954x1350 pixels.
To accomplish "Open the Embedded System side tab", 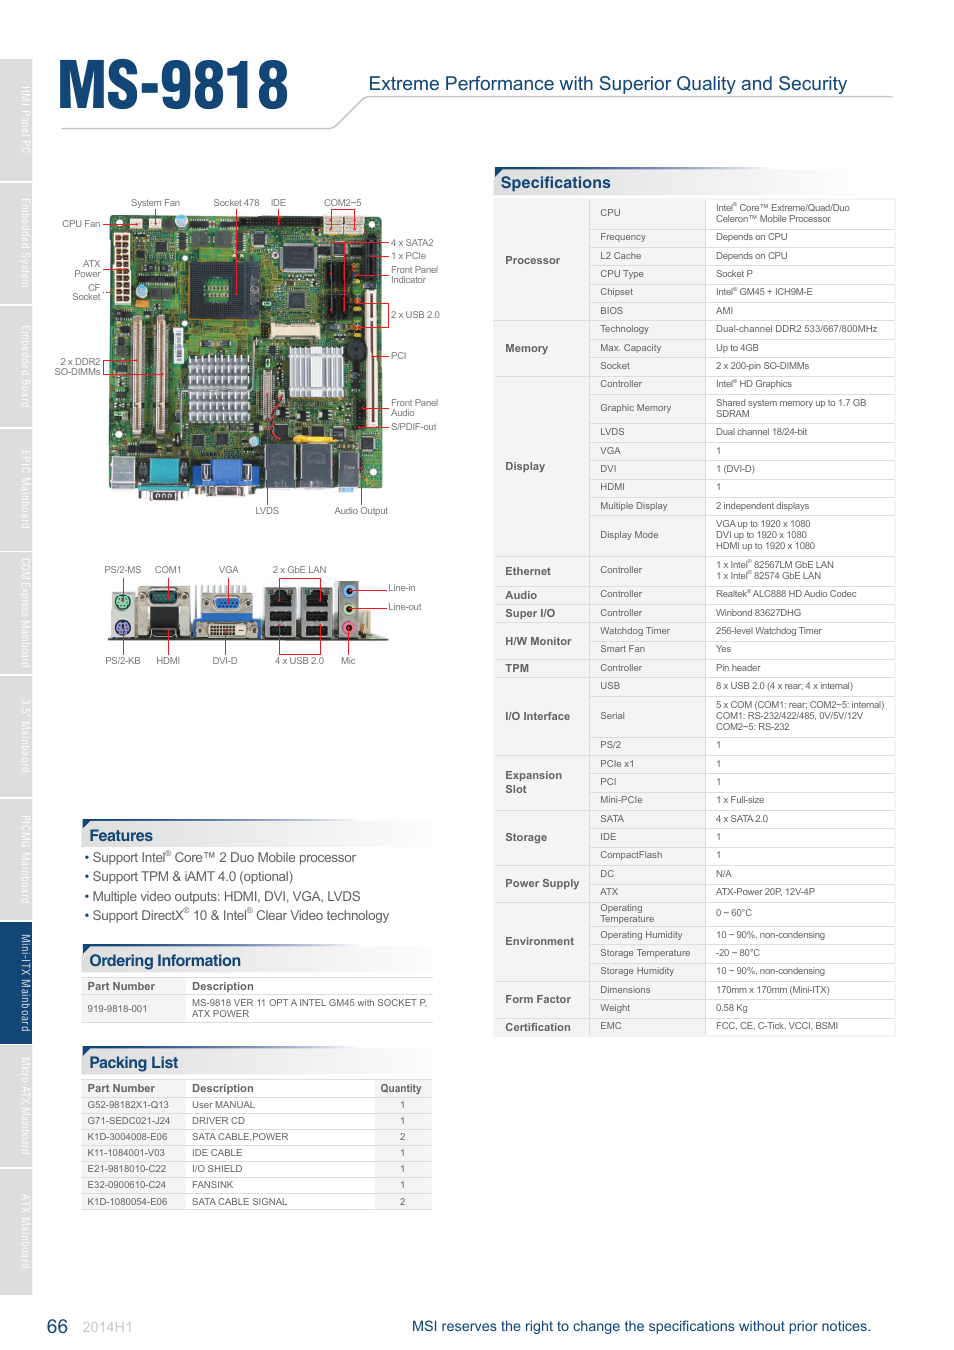I will (x=16, y=243).
